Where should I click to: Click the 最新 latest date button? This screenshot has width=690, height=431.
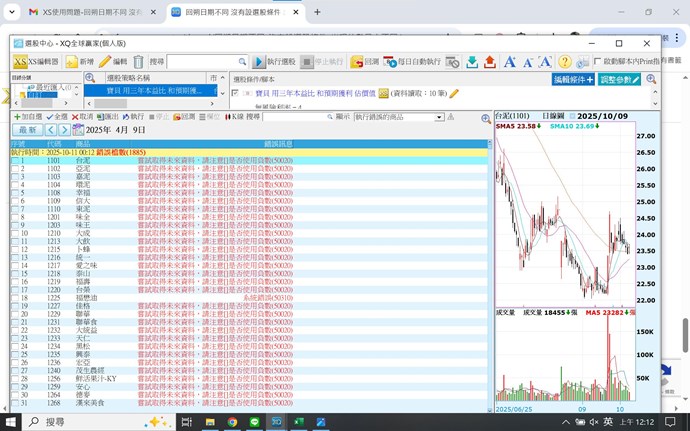click(x=27, y=130)
